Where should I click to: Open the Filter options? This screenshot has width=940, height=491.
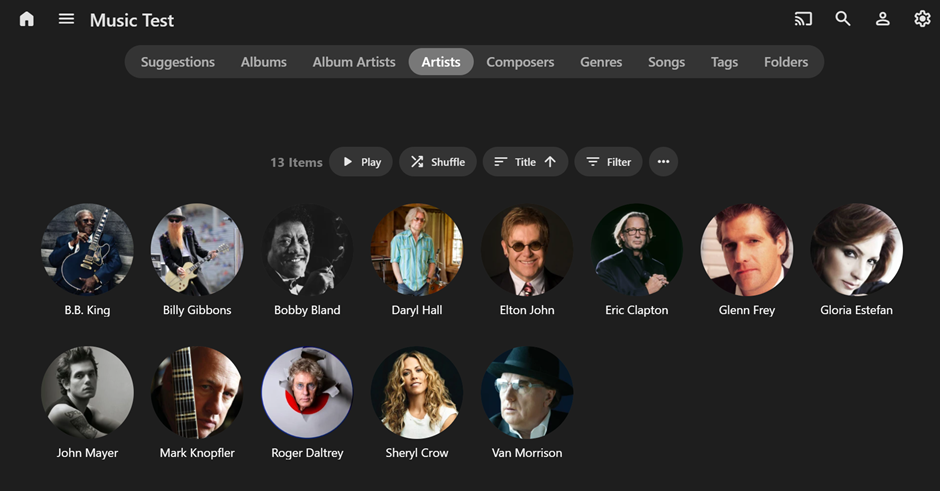tap(608, 162)
